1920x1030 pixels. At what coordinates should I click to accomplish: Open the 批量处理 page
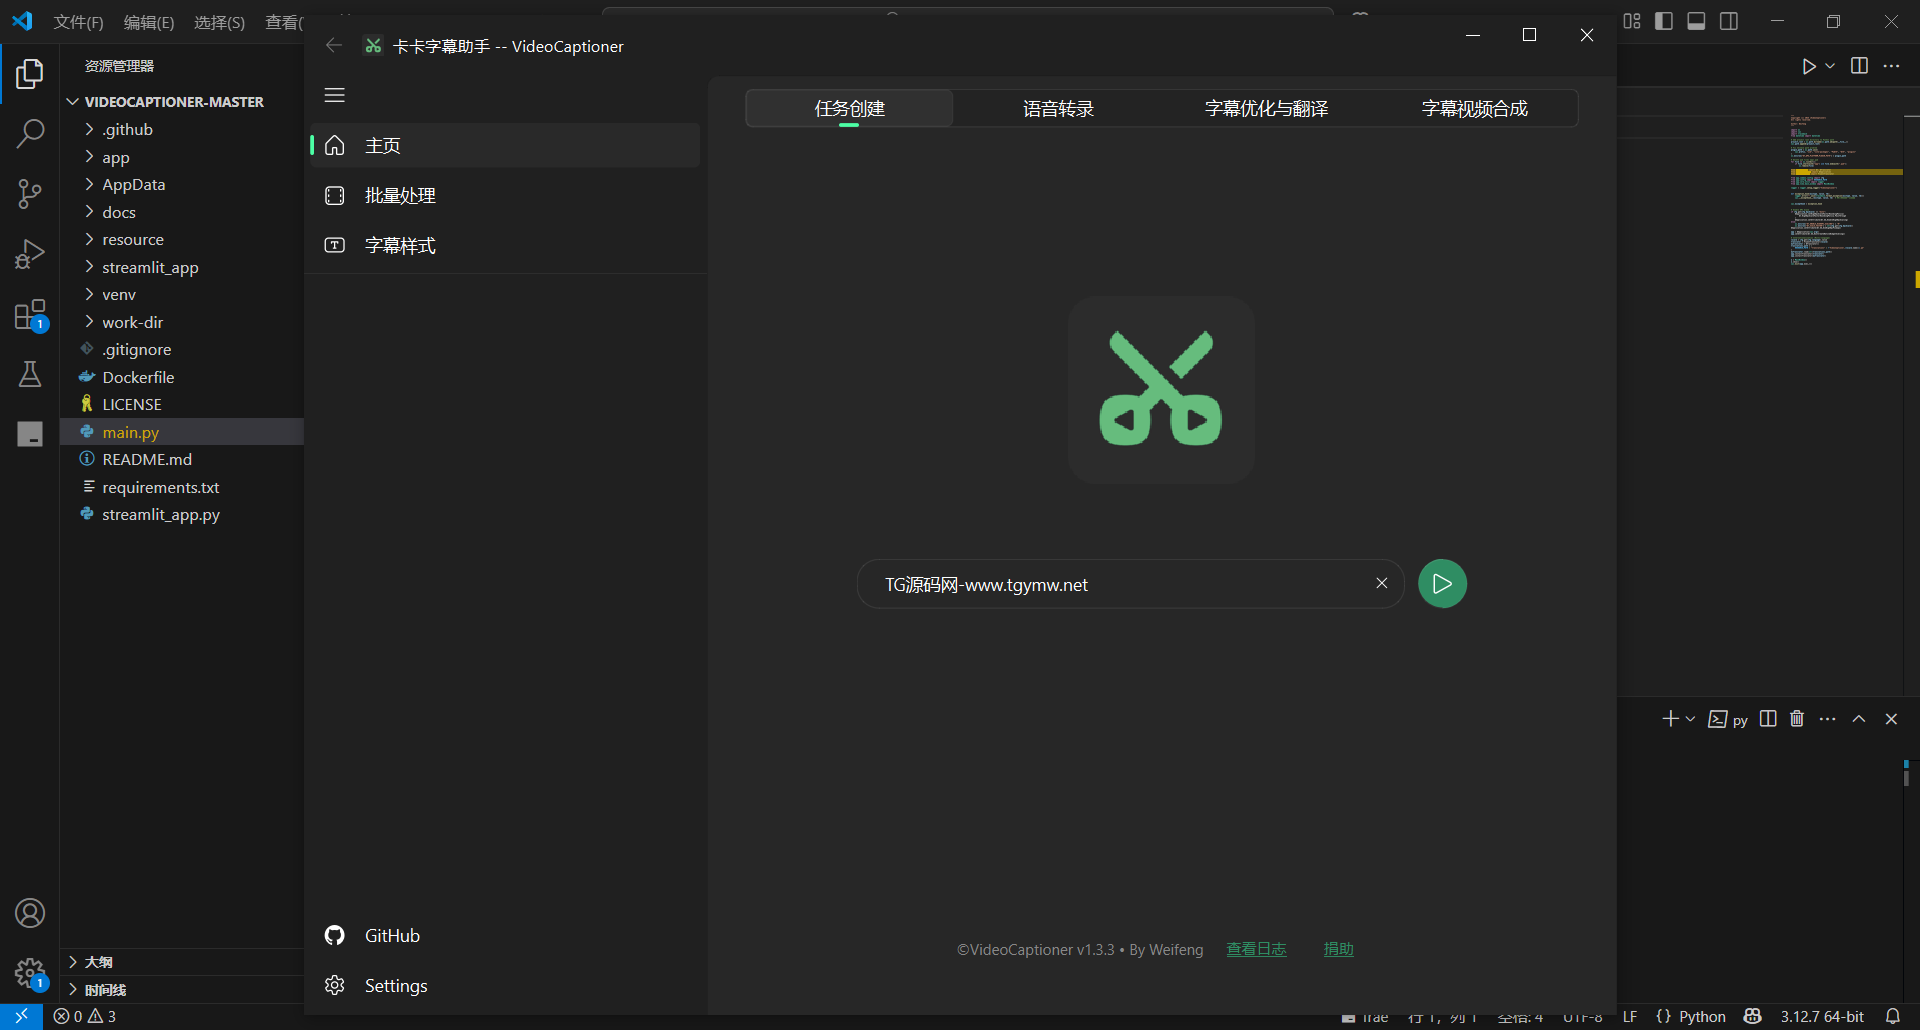(x=400, y=196)
